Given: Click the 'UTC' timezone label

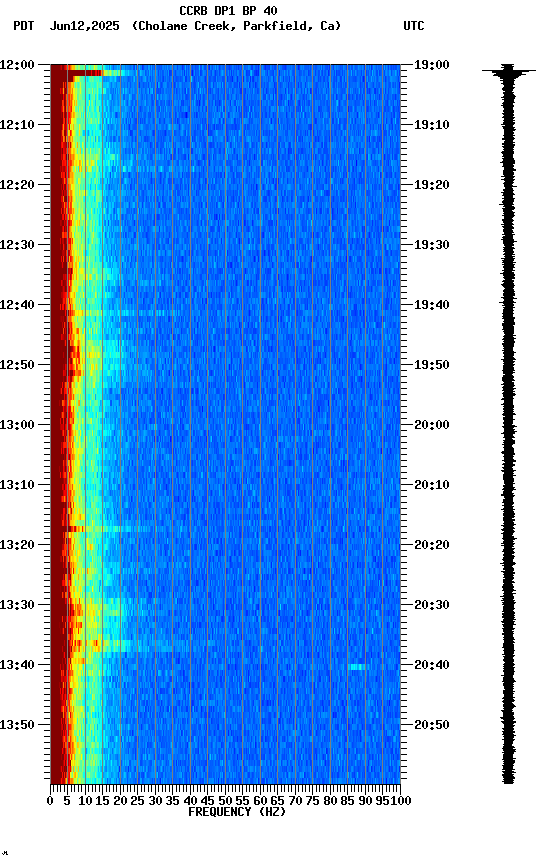Looking at the screenshot, I should pos(414,26).
